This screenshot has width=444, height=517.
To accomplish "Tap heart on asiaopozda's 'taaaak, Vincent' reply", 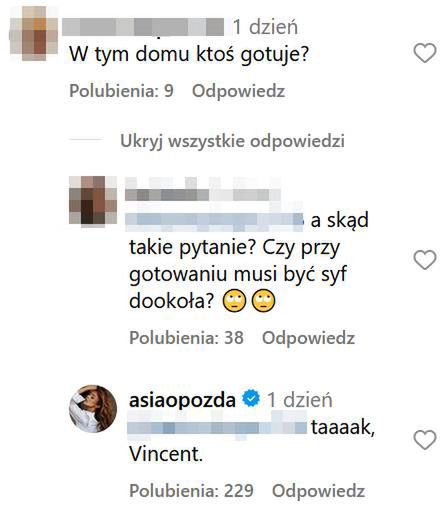I will point(425,440).
